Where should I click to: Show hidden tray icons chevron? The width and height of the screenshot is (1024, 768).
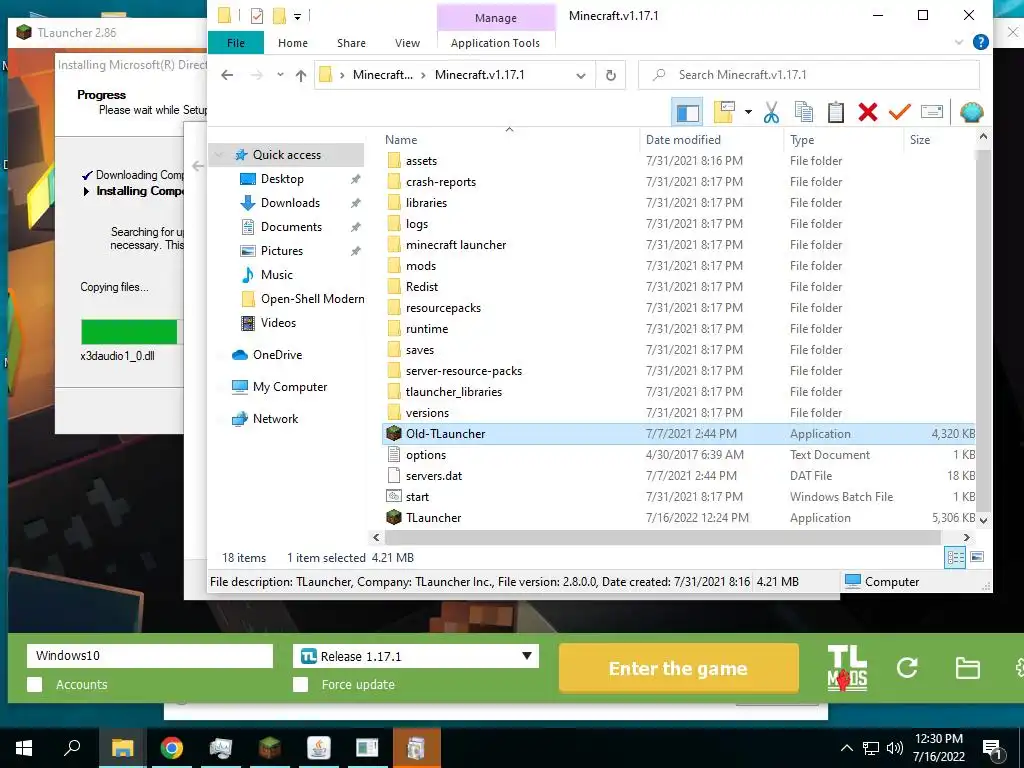pos(846,748)
